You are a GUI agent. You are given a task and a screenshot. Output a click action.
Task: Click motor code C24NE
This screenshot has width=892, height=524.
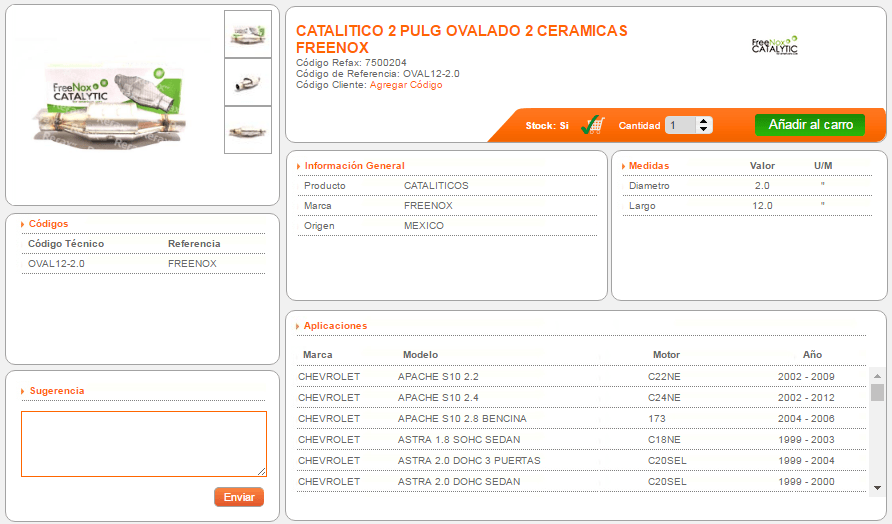pyautogui.click(x=664, y=398)
